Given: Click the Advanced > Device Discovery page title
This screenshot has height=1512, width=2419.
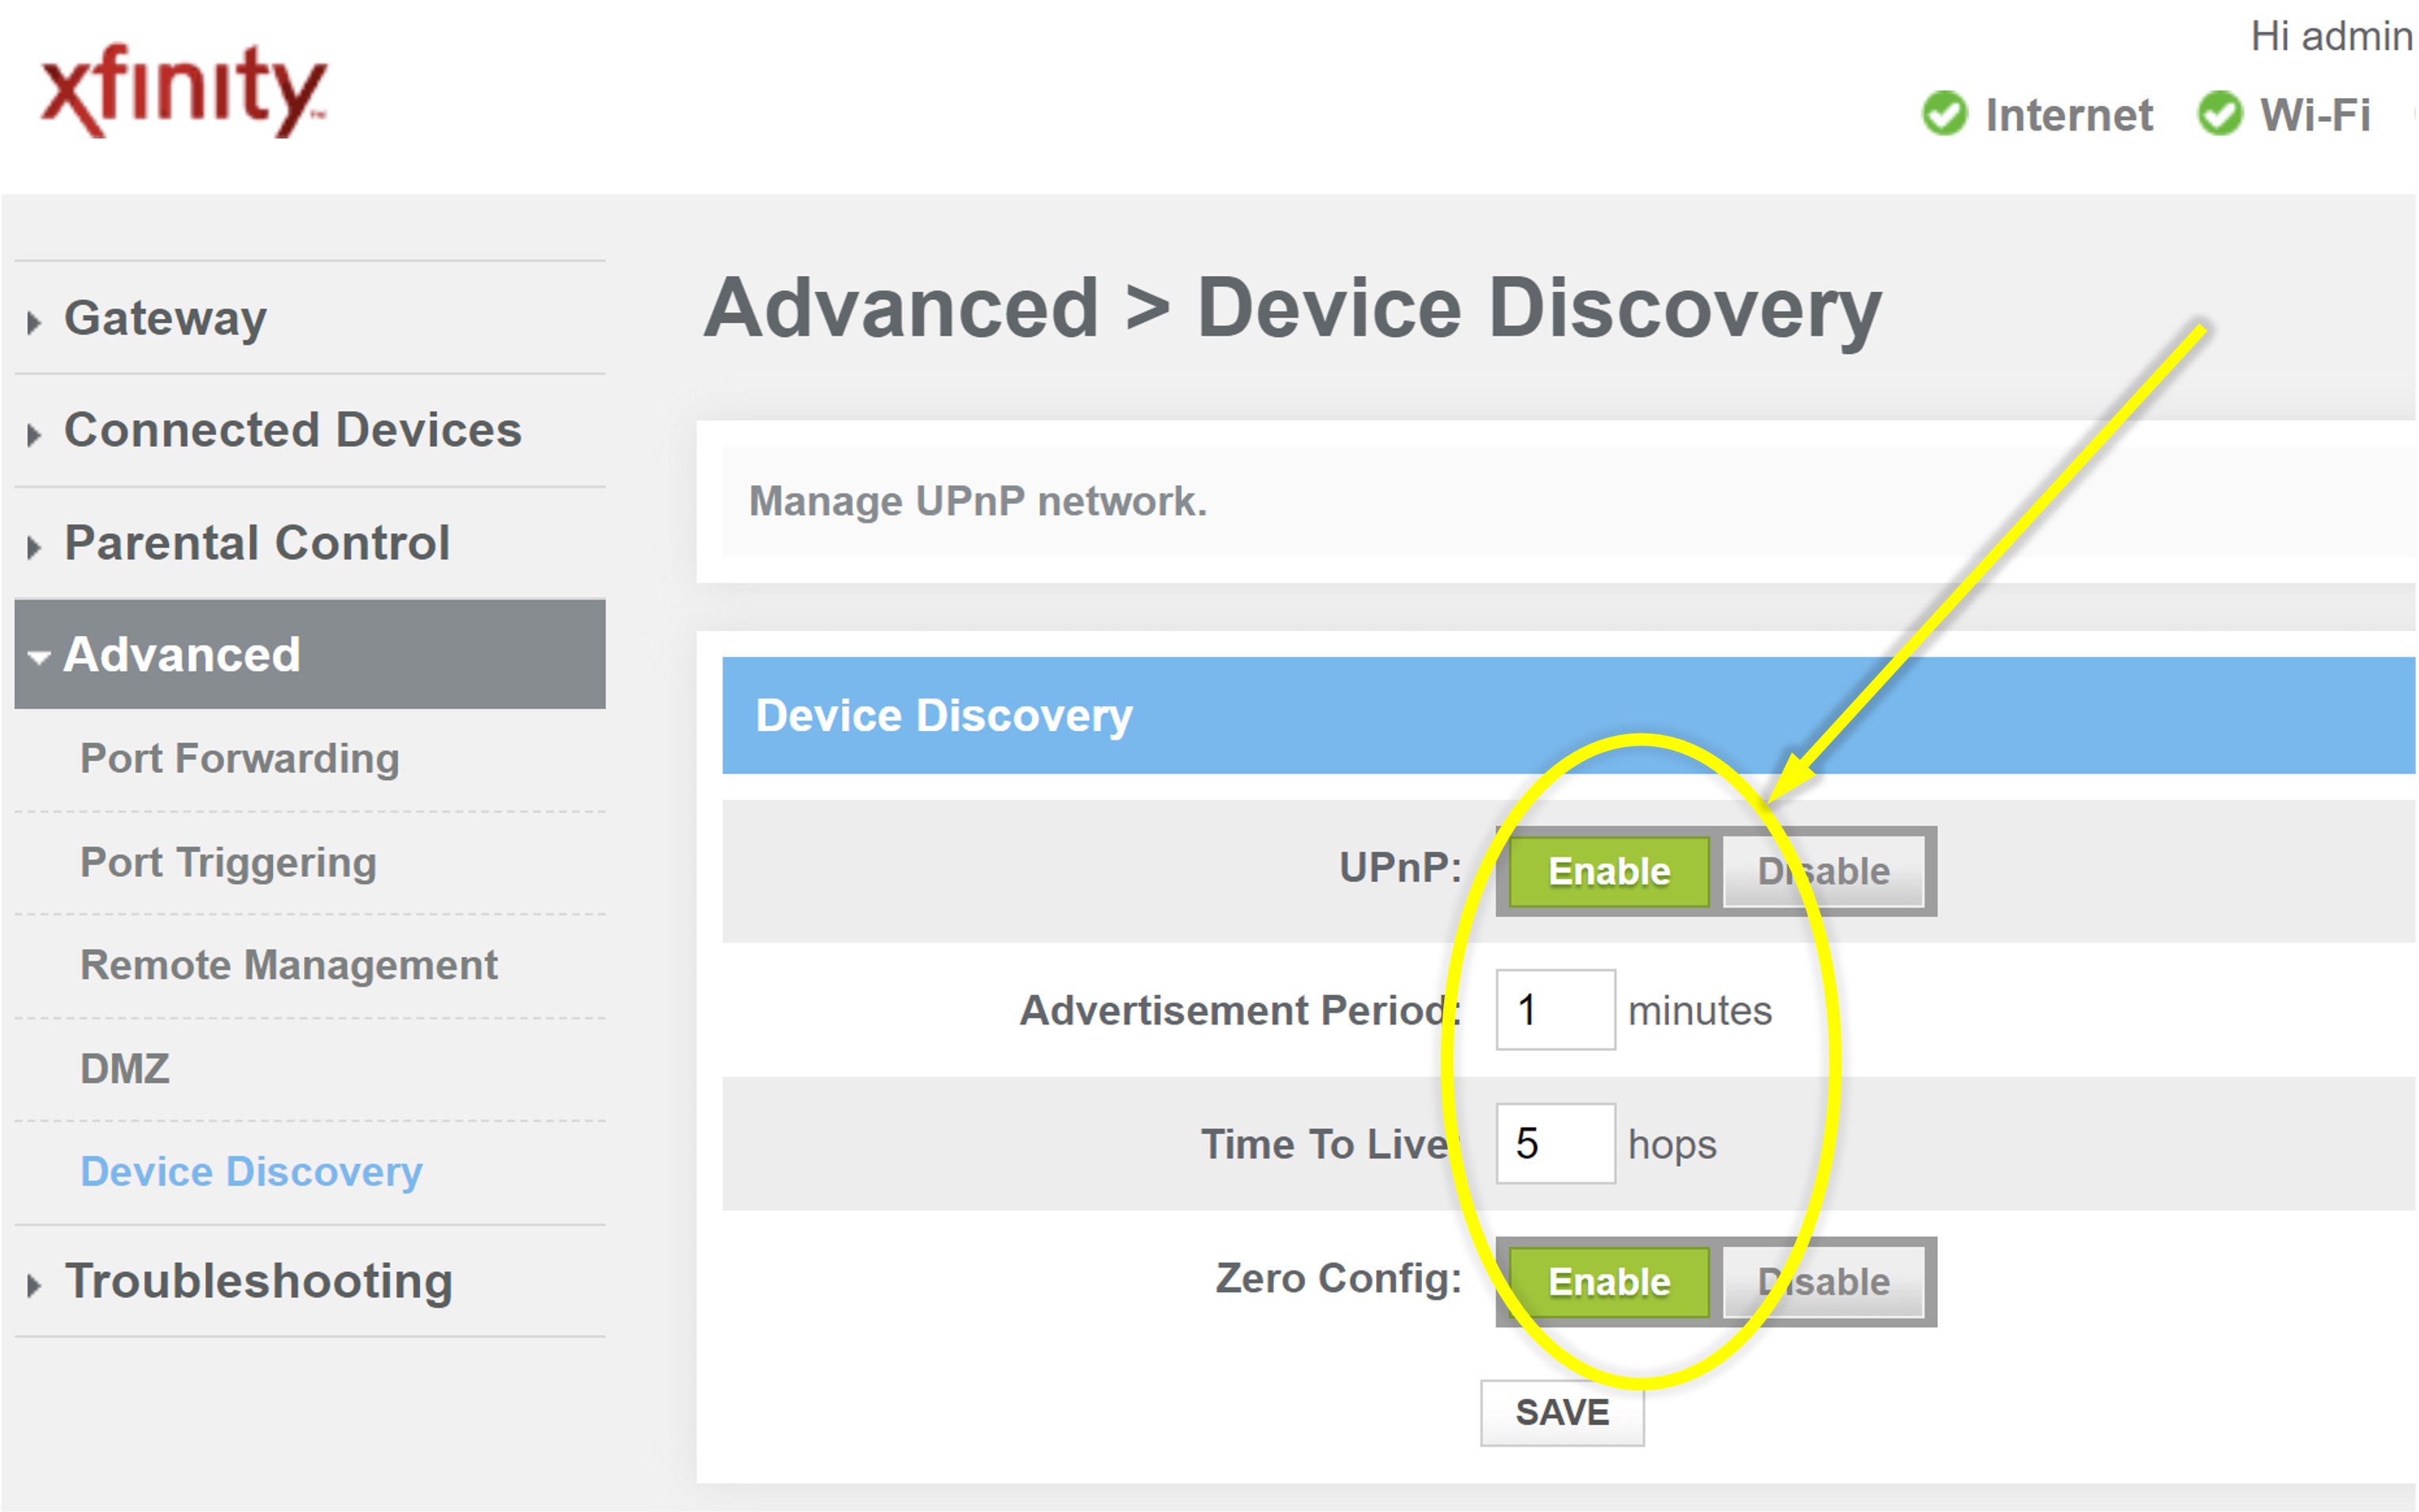Looking at the screenshot, I should (x=1293, y=309).
